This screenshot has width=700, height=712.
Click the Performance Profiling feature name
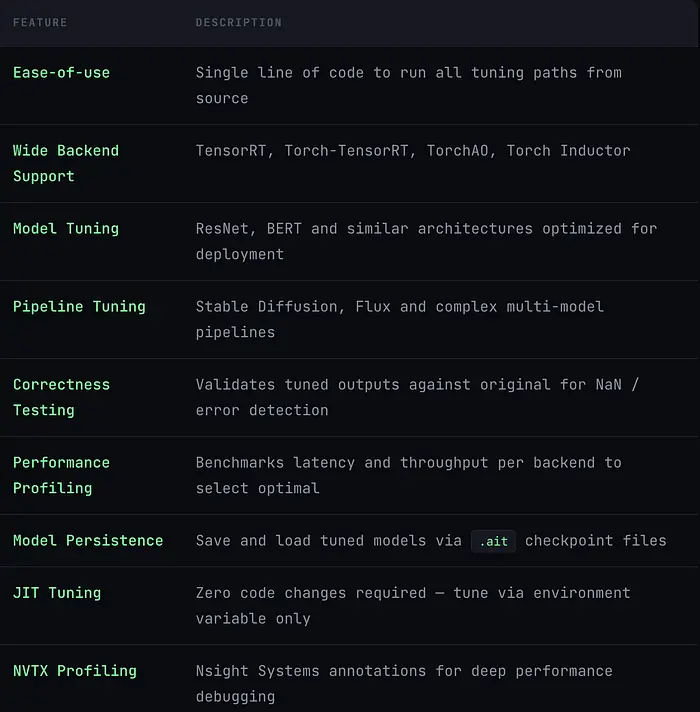[61, 475]
